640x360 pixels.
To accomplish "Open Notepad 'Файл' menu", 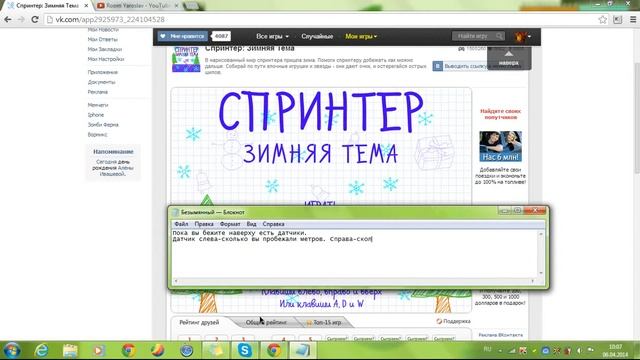I will (x=181, y=224).
